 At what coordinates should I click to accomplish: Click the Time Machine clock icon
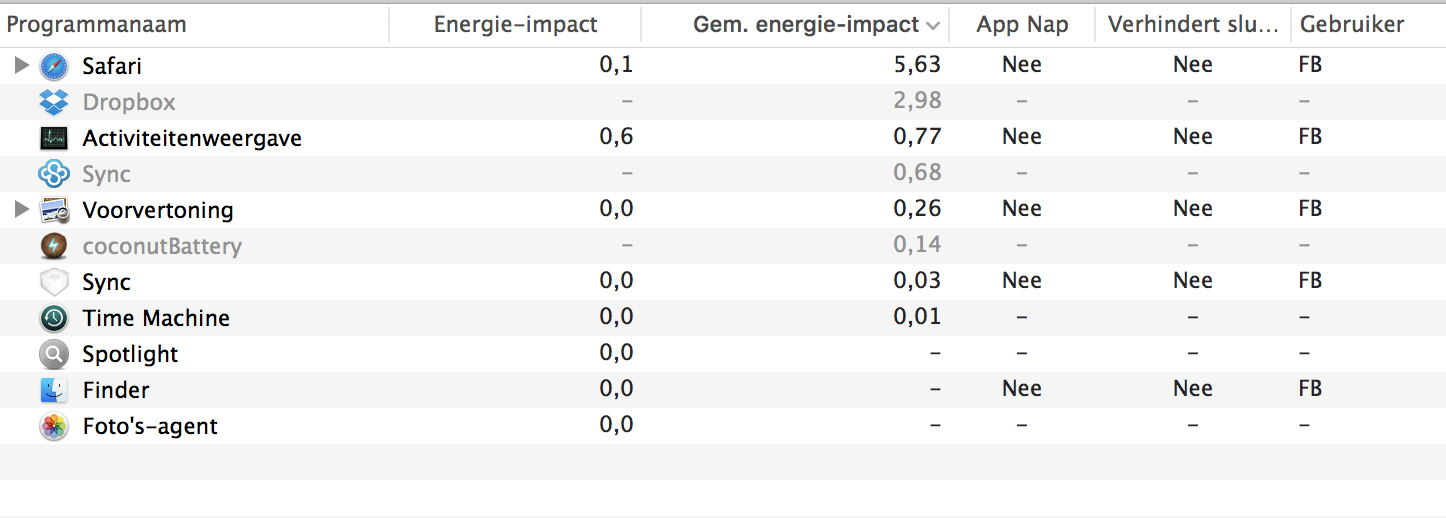coord(54,319)
